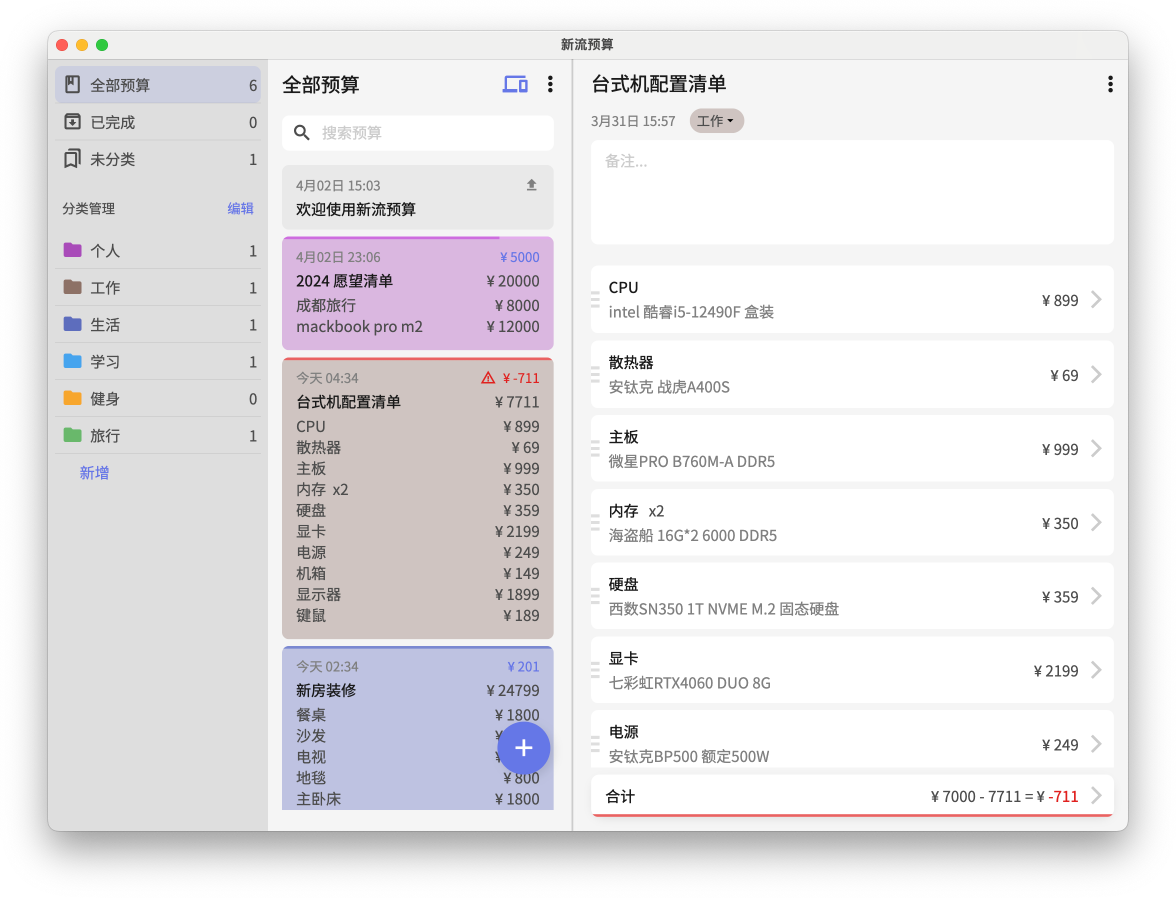Click the green 旅行 folder icon
This screenshot has width=1176, height=898.
(x=72, y=435)
